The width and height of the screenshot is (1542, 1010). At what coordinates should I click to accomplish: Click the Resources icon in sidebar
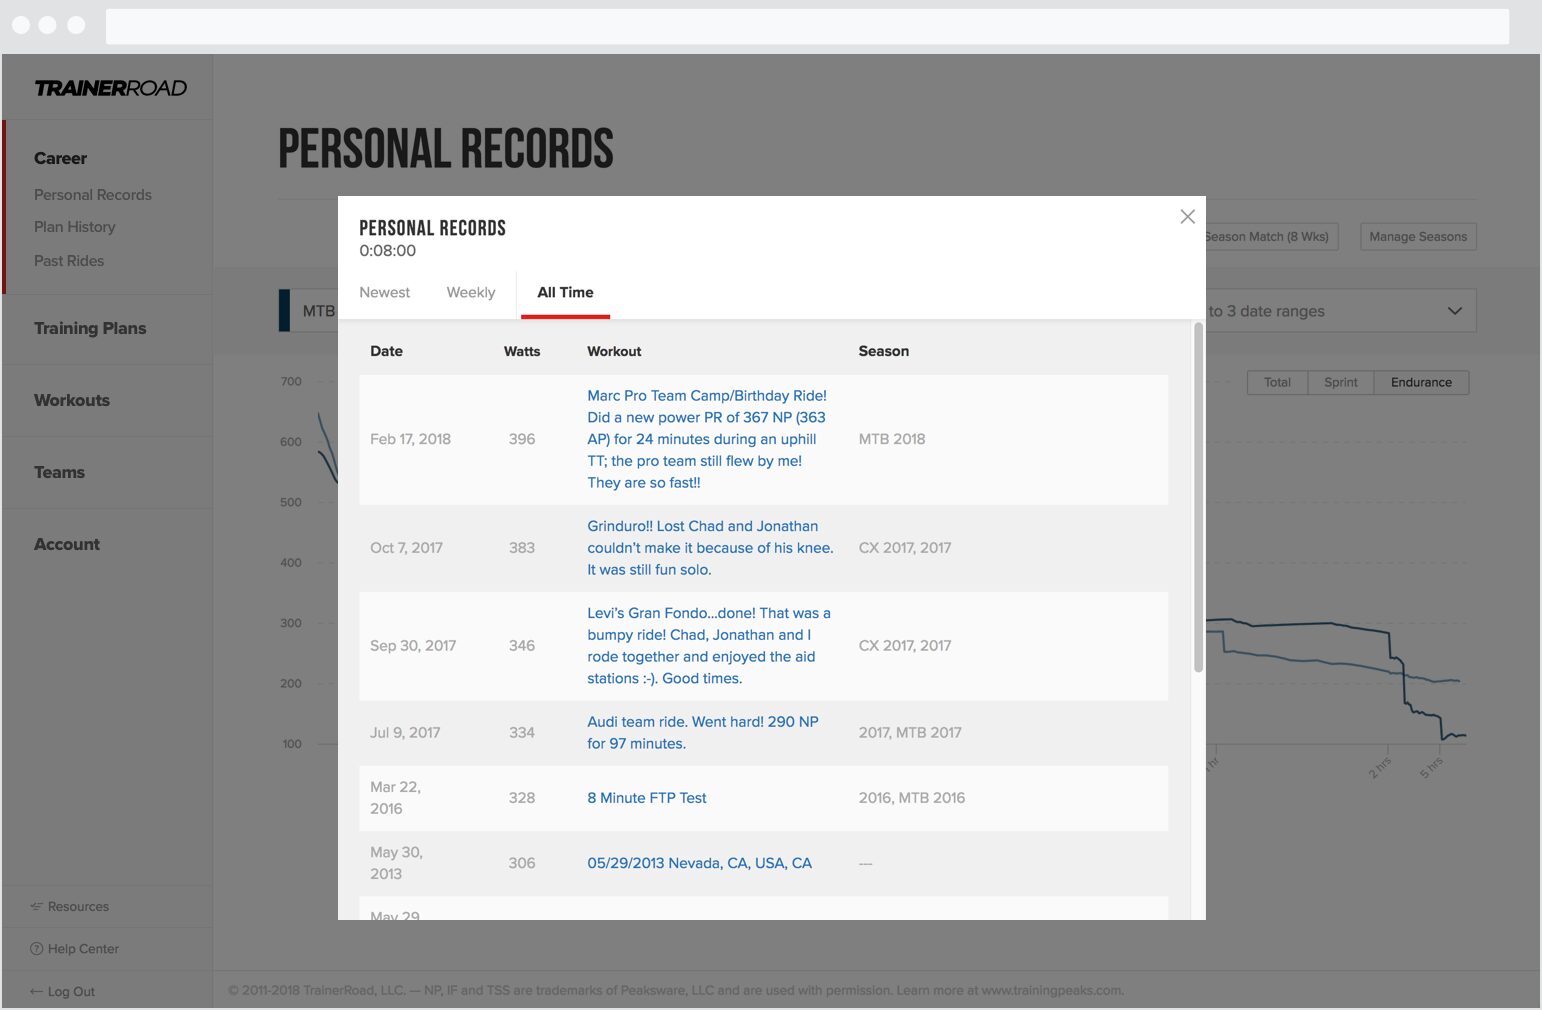[37, 906]
